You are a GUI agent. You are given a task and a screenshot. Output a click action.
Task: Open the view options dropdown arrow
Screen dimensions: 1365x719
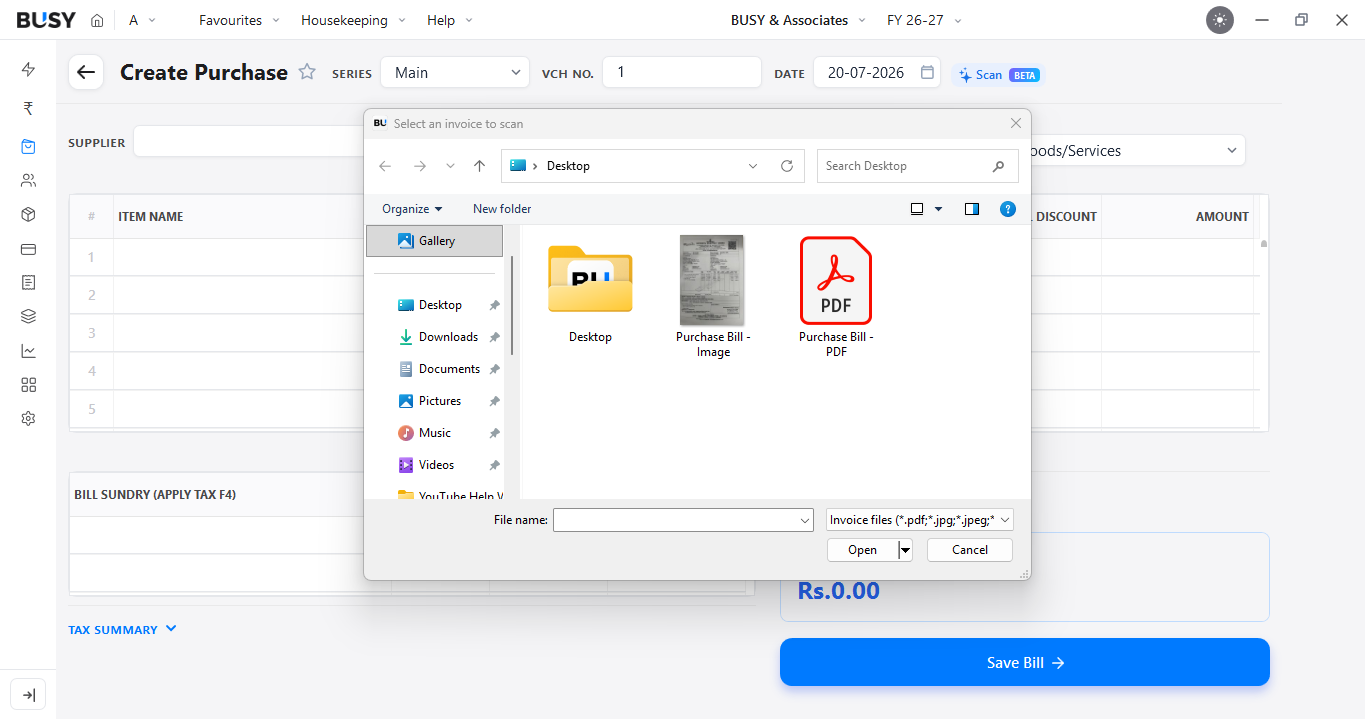pos(938,209)
